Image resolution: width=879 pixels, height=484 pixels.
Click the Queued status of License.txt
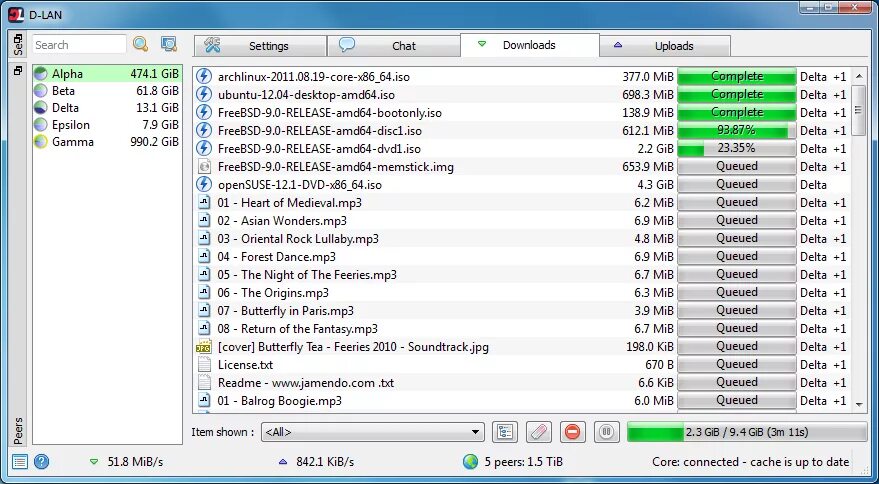click(737, 365)
